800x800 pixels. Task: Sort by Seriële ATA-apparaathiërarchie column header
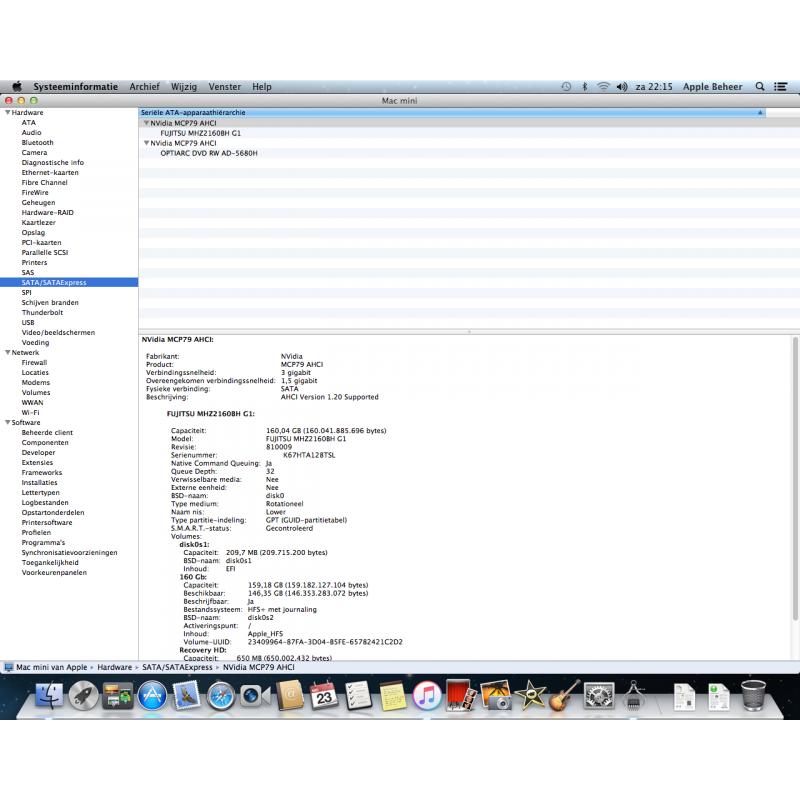(x=452, y=112)
